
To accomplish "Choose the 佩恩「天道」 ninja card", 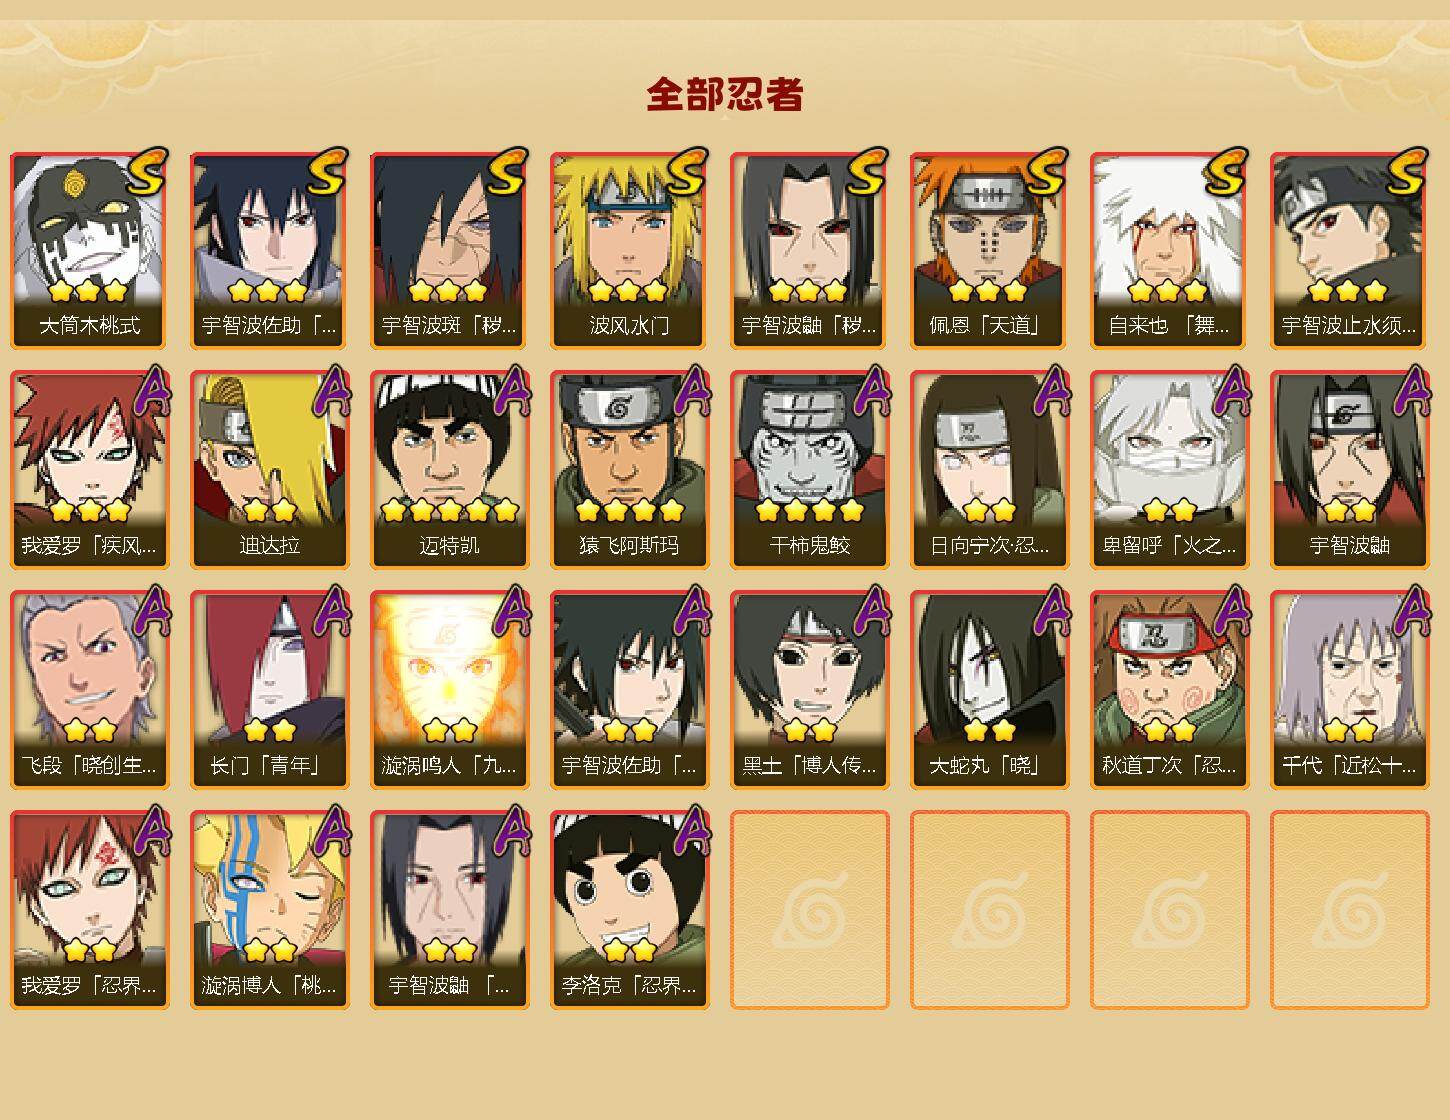I will pos(990,250).
